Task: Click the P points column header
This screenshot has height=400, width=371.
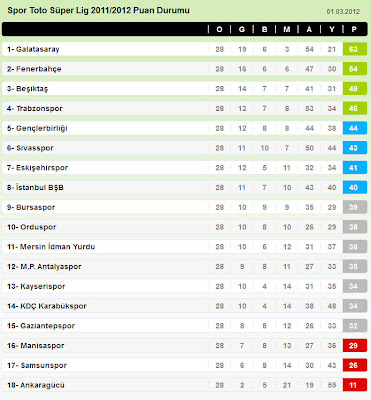Action: [x=354, y=29]
